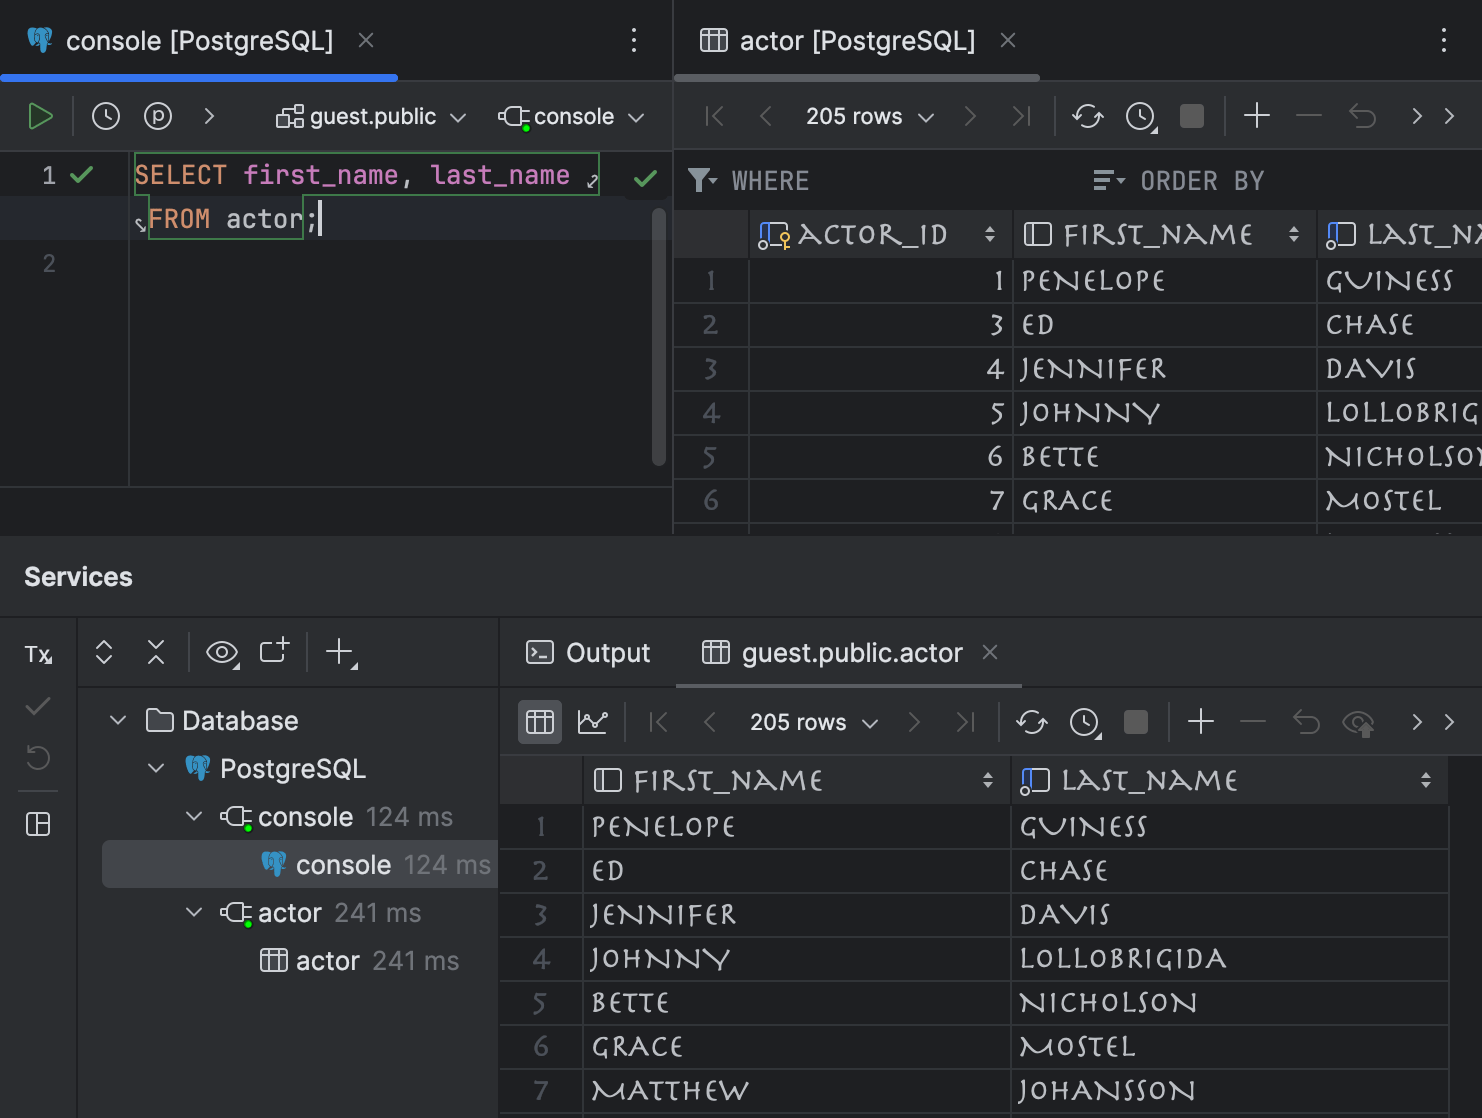Open the WHERE filter field
Image resolution: width=1482 pixels, height=1118 pixels.
[x=769, y=180]
